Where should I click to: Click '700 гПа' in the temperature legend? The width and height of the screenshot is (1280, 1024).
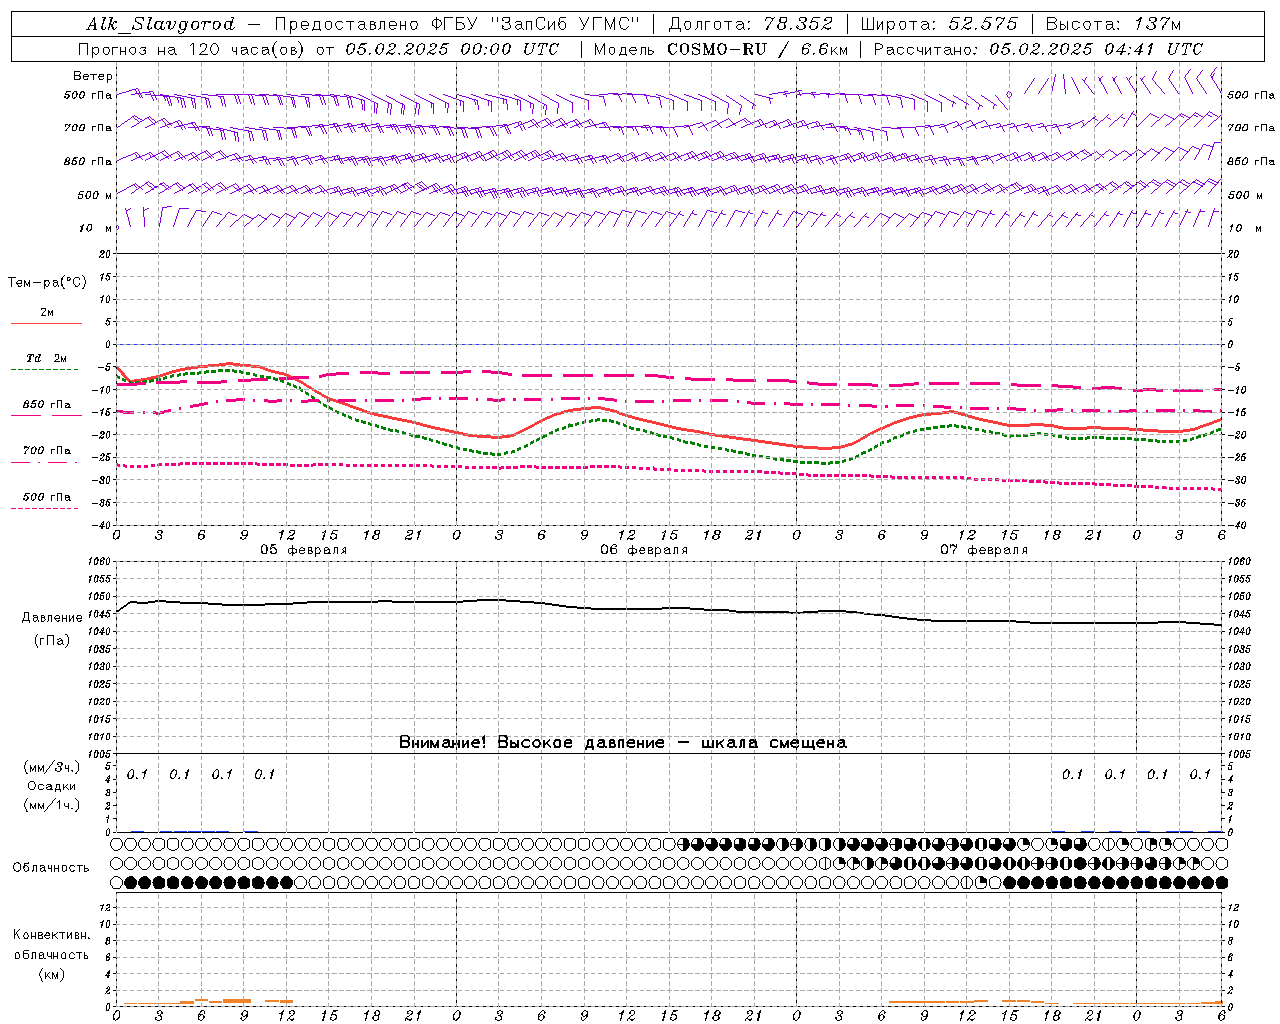pos(46,451)
